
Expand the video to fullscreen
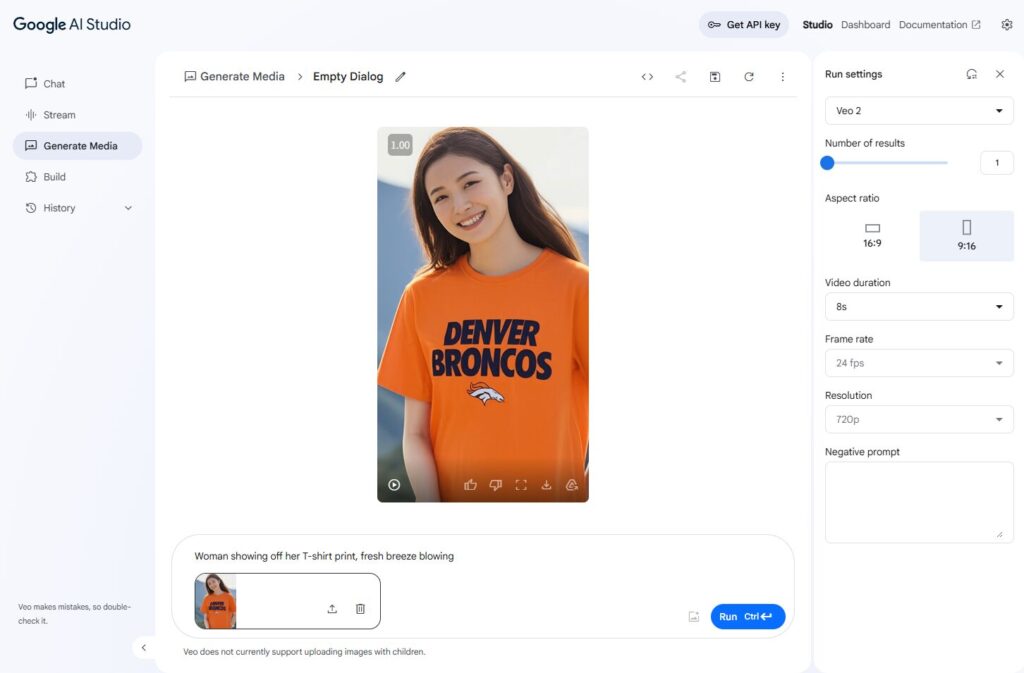(521, 484)
